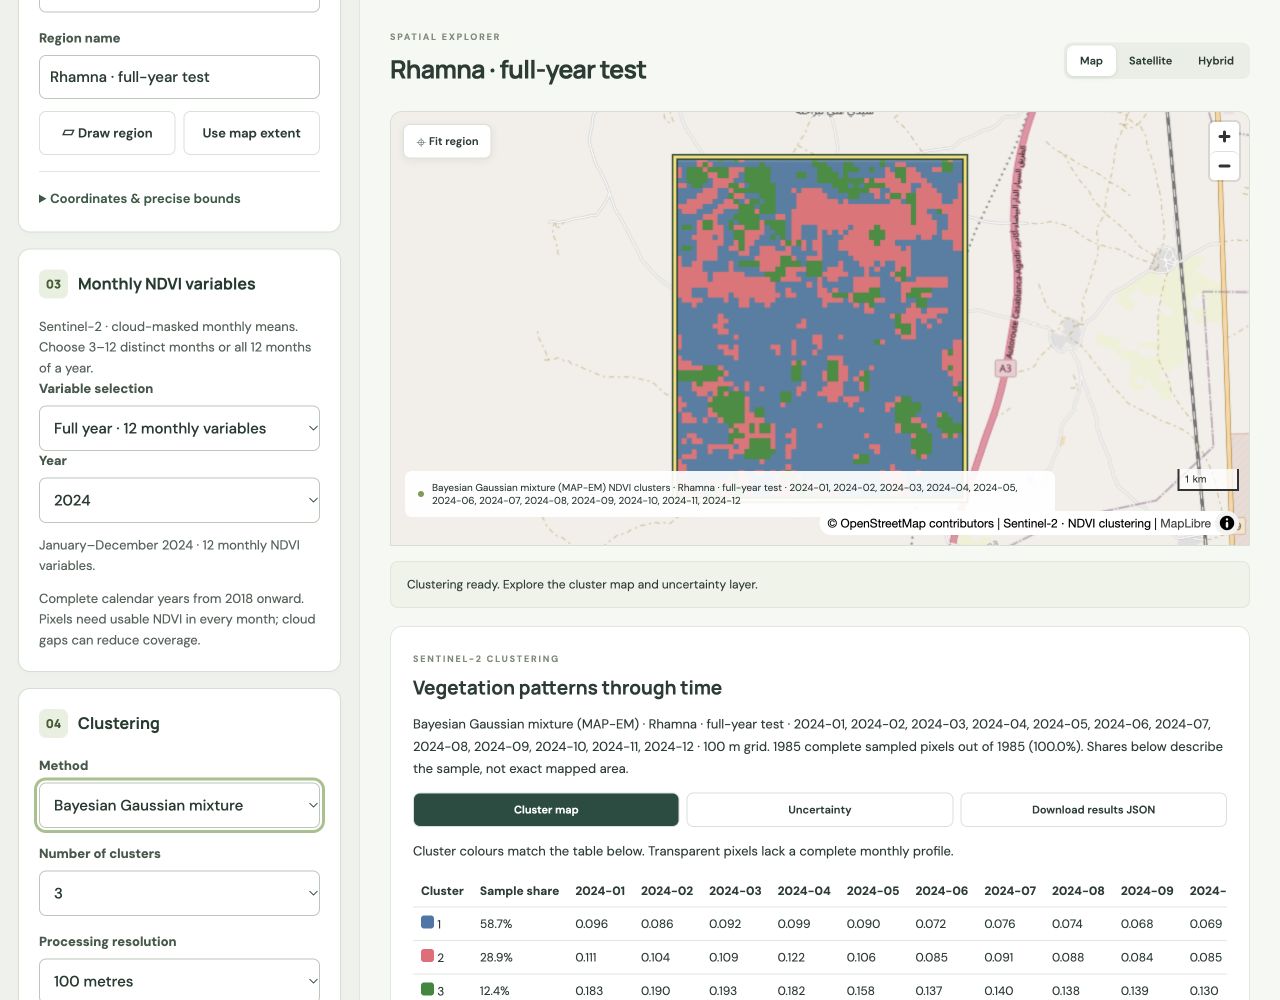Image resolution: width=1280 pixels, height=1000 pixels.
Task: Open the clustering Method dropdown
Action: coord(180,805)
